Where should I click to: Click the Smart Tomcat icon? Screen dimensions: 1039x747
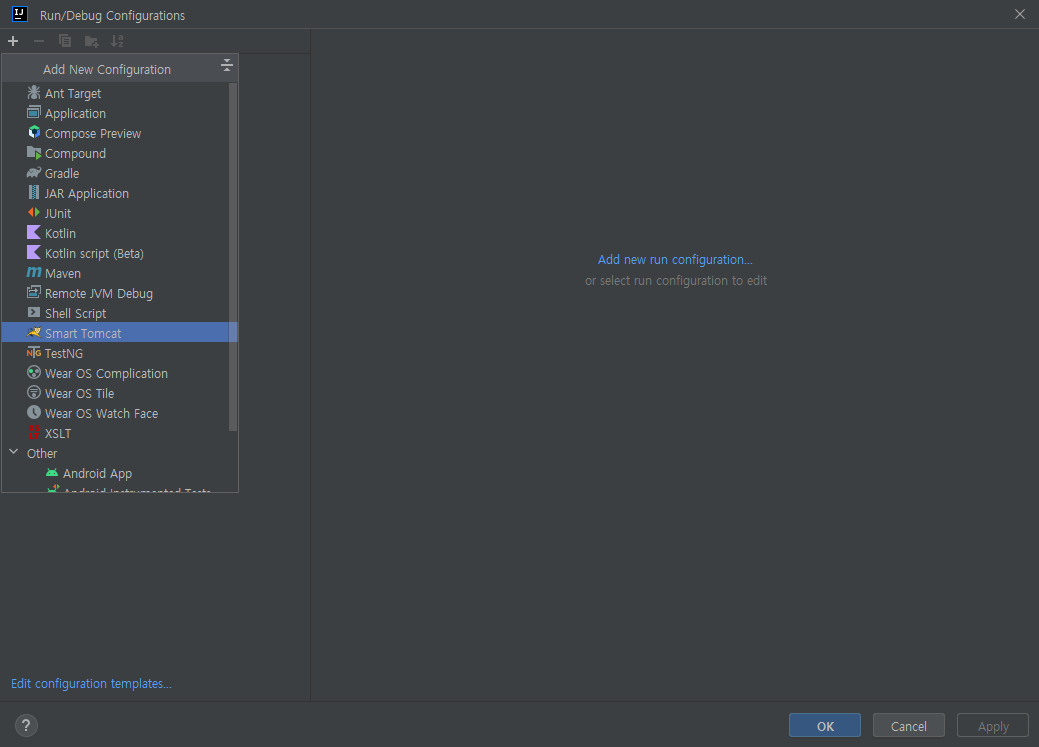pyautogui.click(x=34, y=332)
